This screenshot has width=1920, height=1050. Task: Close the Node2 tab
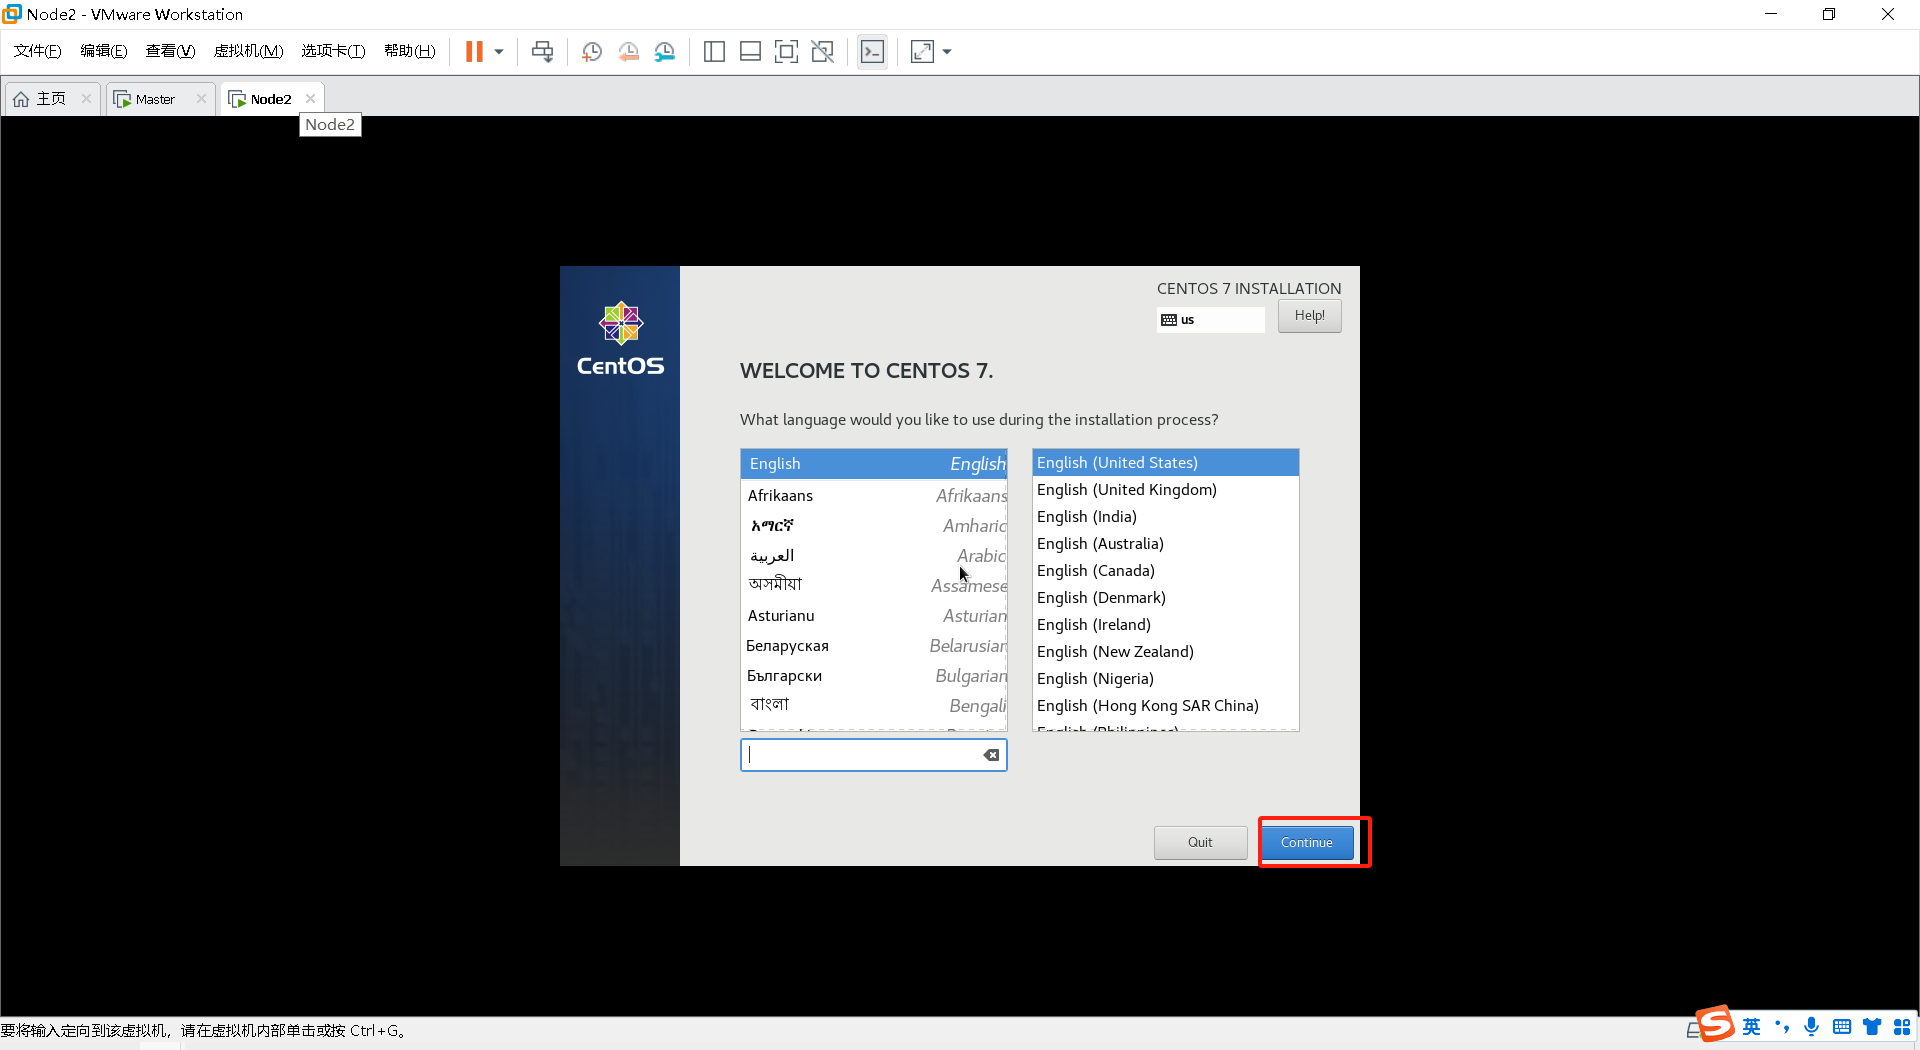[x=311, y=99]
